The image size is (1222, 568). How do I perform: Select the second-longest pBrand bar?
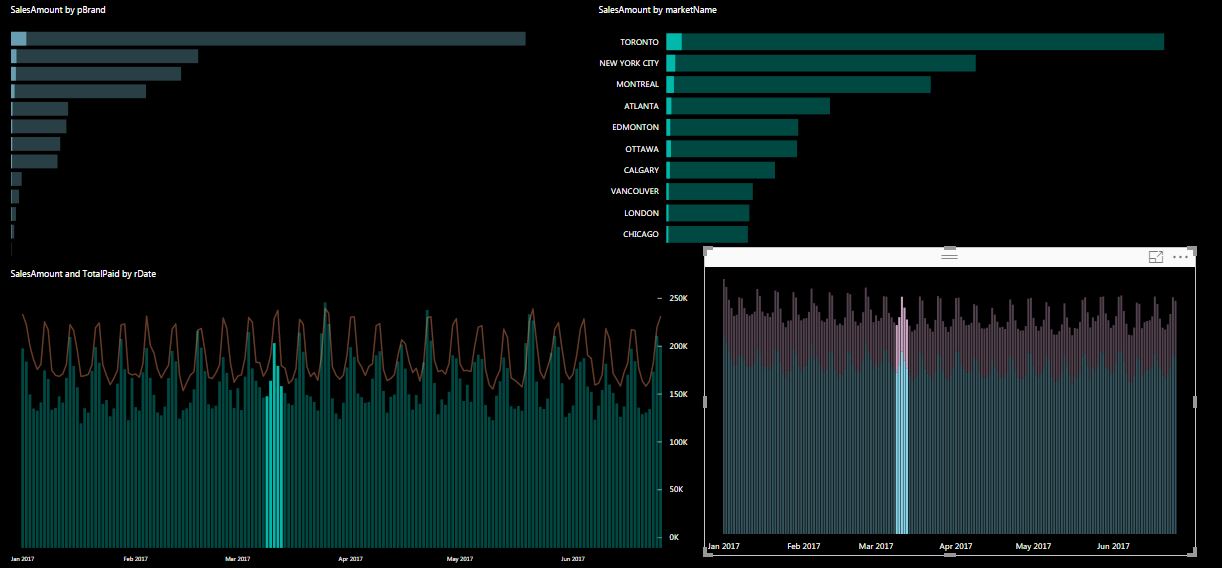104,56
